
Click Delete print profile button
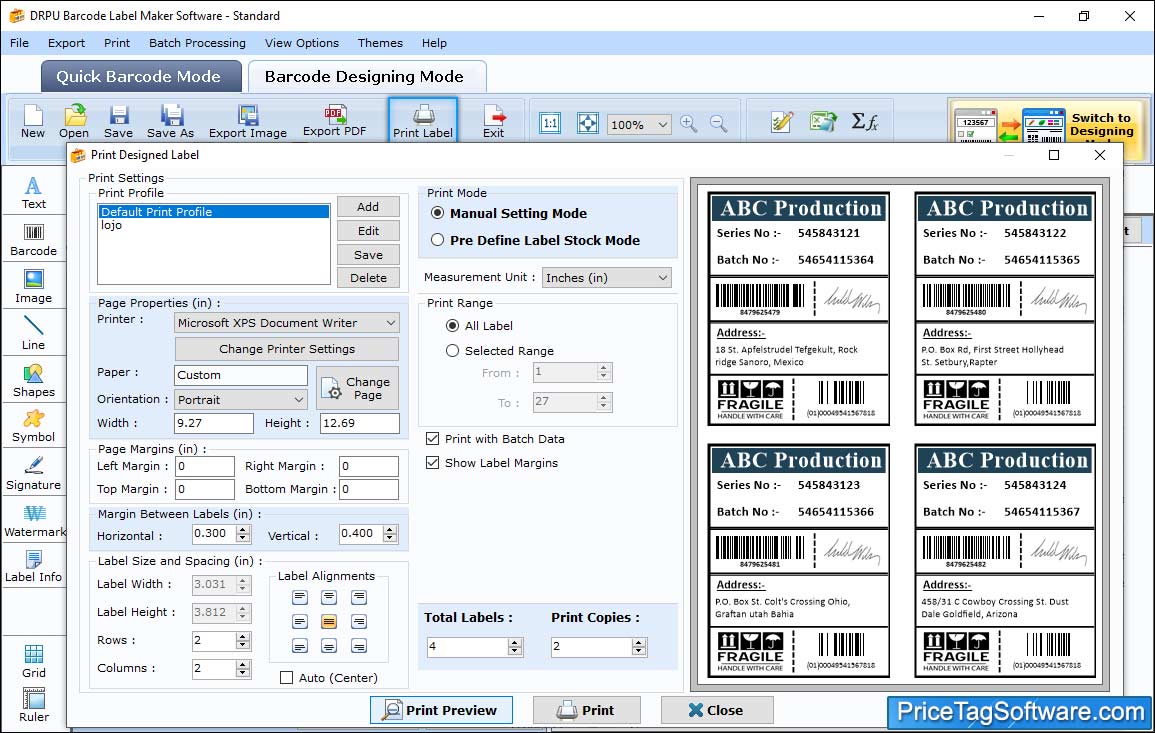pyautogui.click(x=368, y=278)
